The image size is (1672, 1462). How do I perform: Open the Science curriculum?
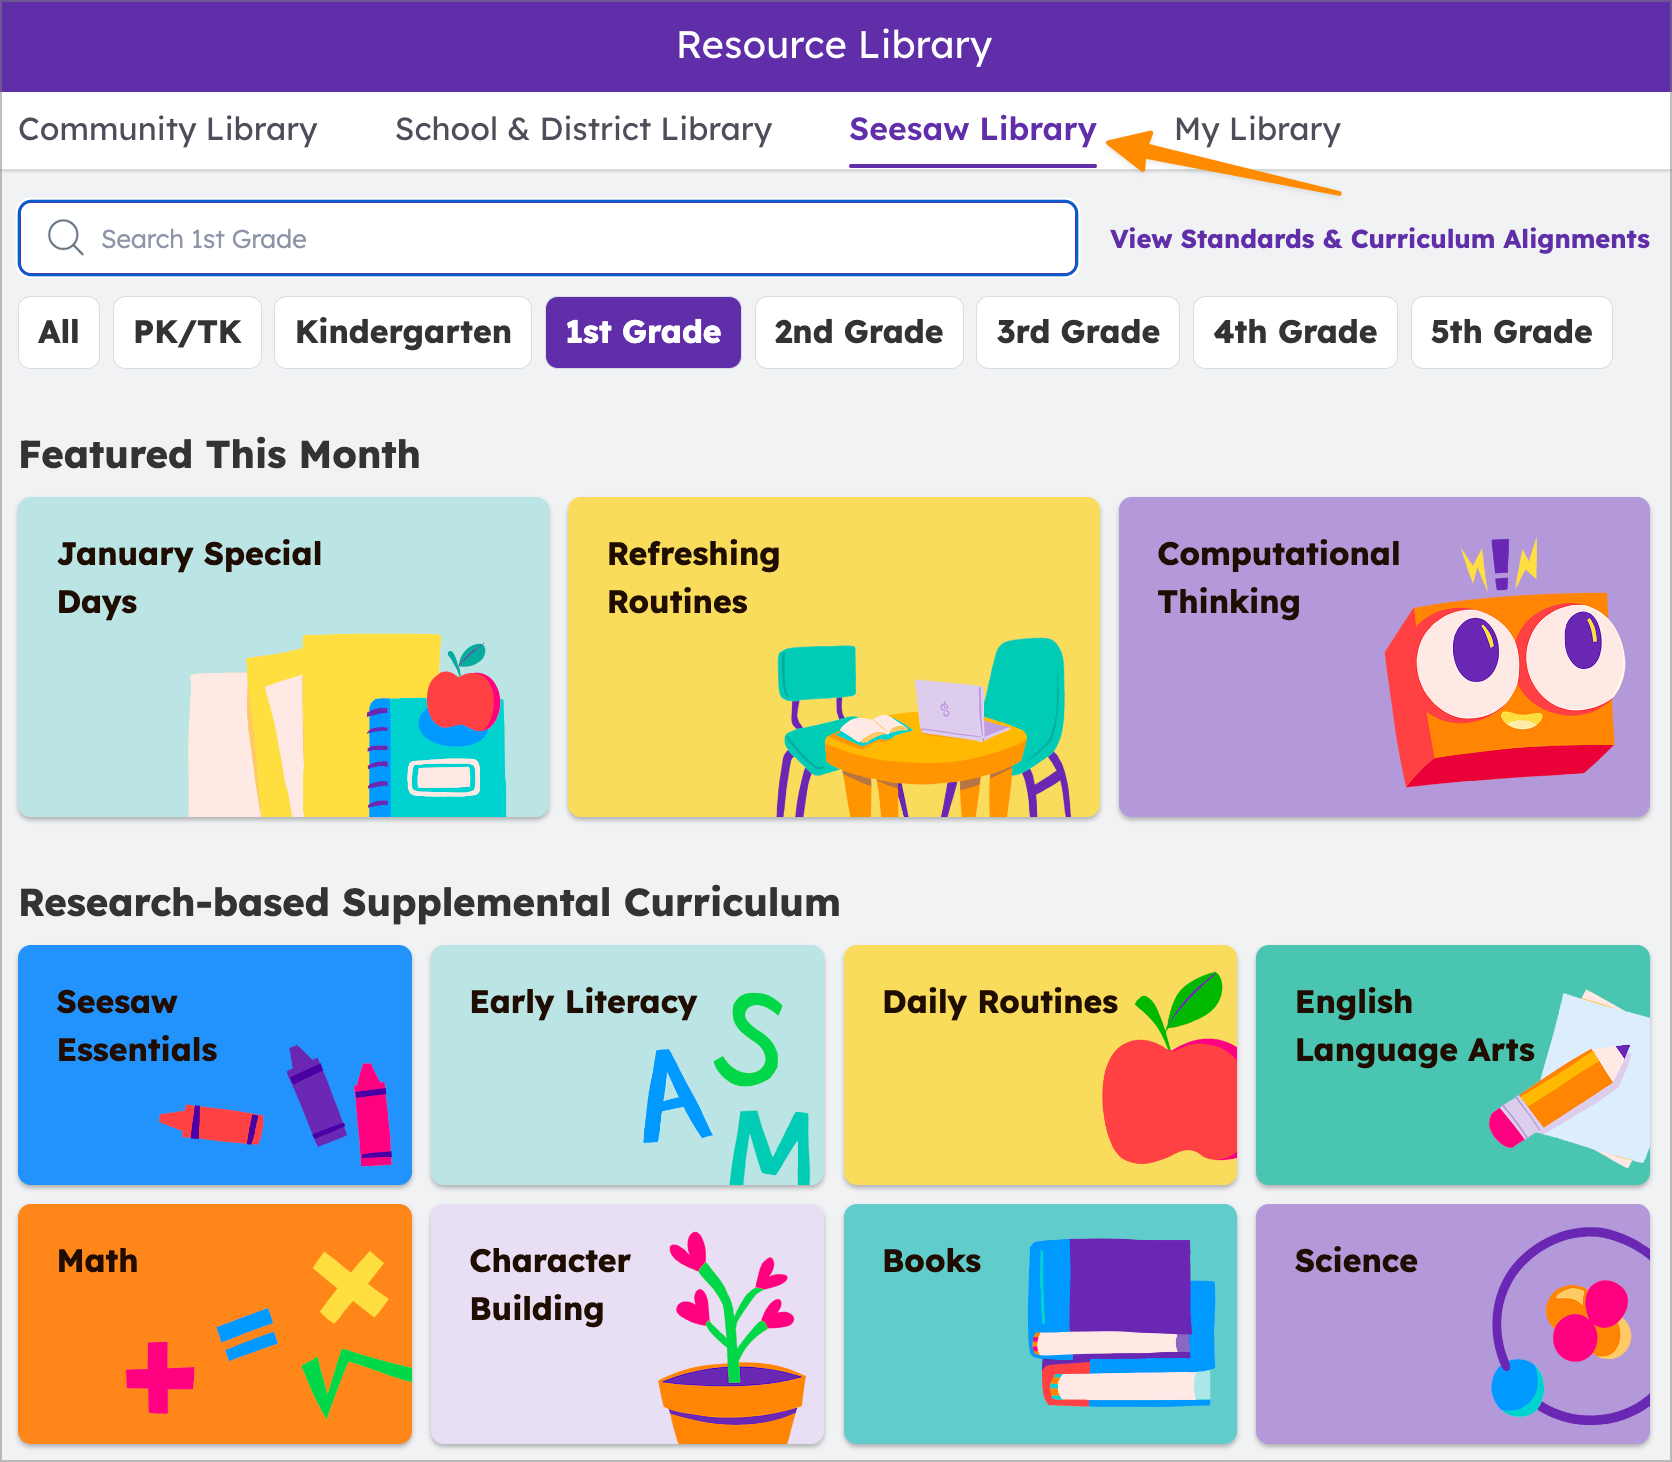coord(1452,1323)
